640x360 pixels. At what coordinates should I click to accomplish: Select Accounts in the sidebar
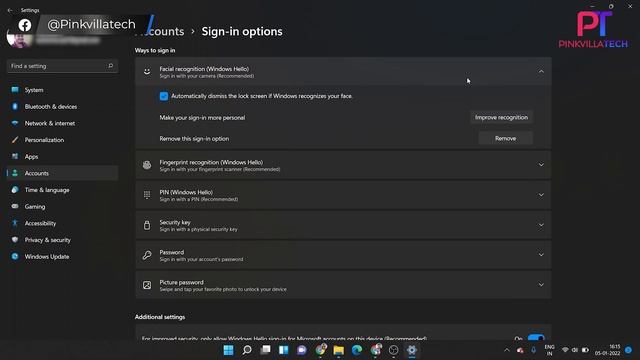(62, 173)
